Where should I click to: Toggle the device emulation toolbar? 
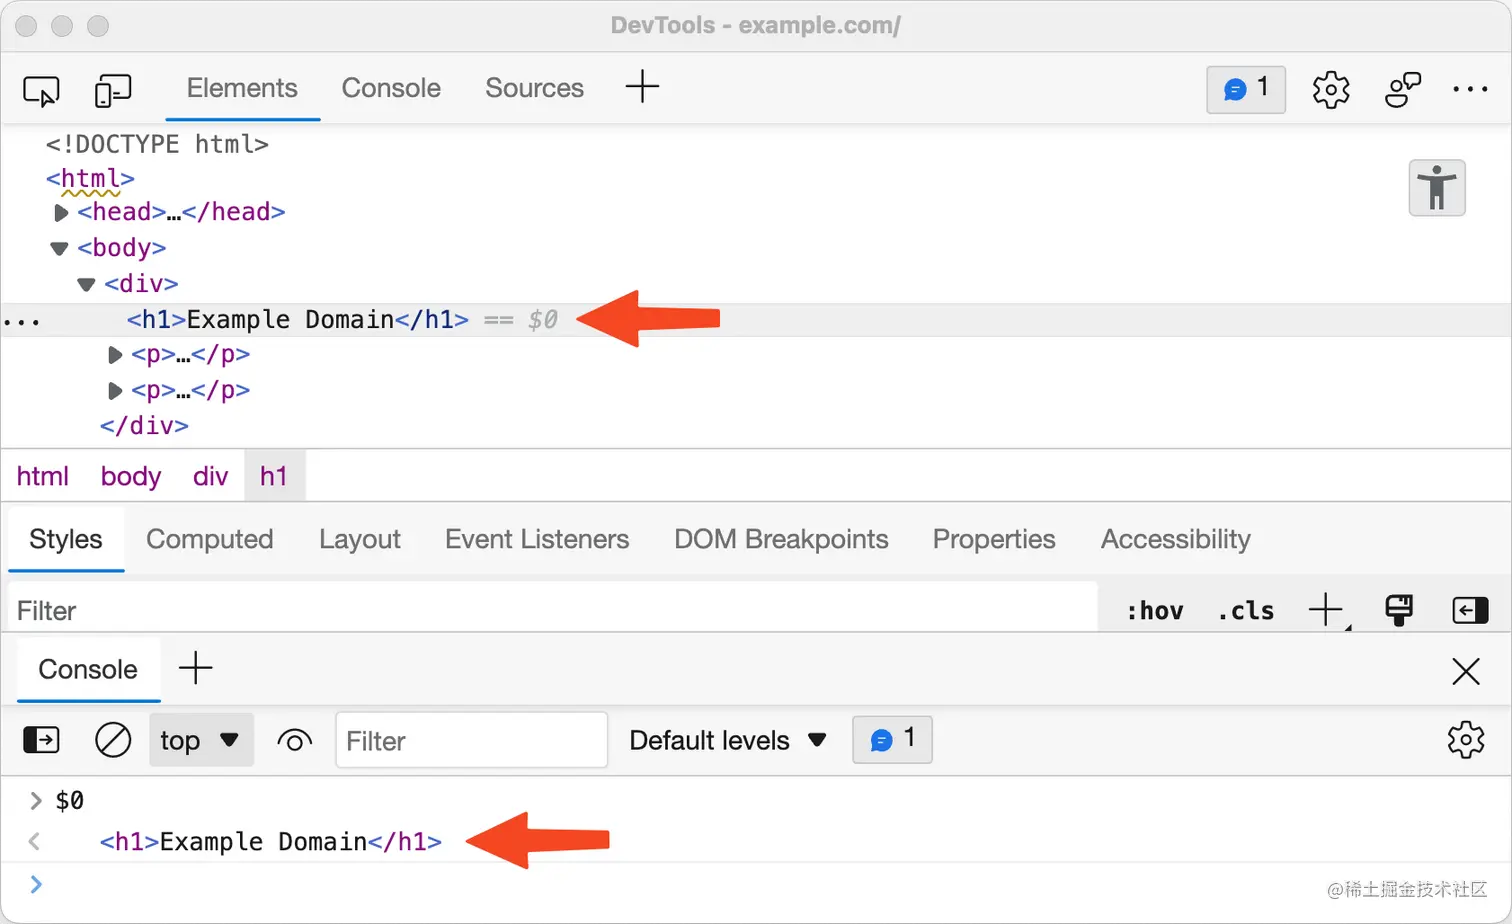point(113,90)
